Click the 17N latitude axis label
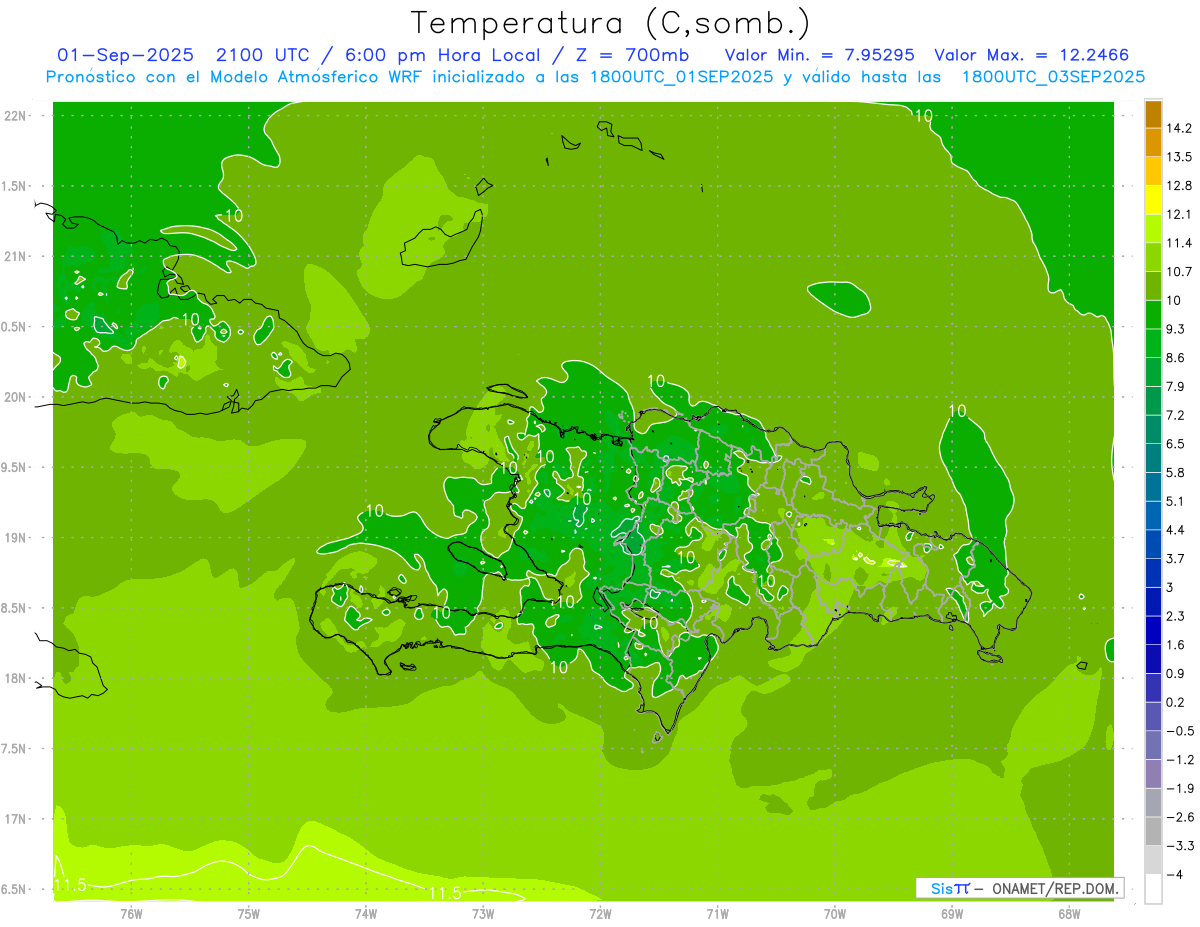The image size is (1200, 927). point(17,819)
